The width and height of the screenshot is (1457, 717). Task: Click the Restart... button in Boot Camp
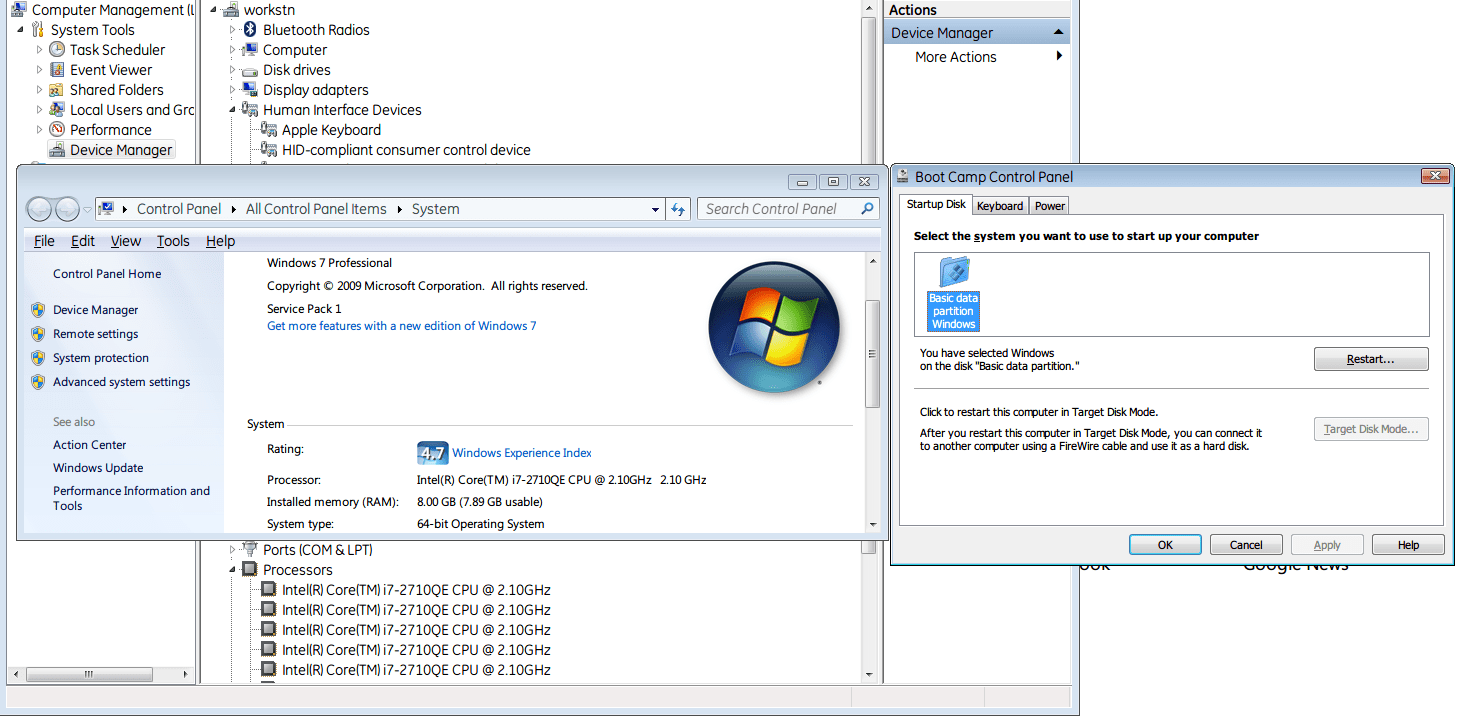pyautogui.click(x=1371, y=359)
